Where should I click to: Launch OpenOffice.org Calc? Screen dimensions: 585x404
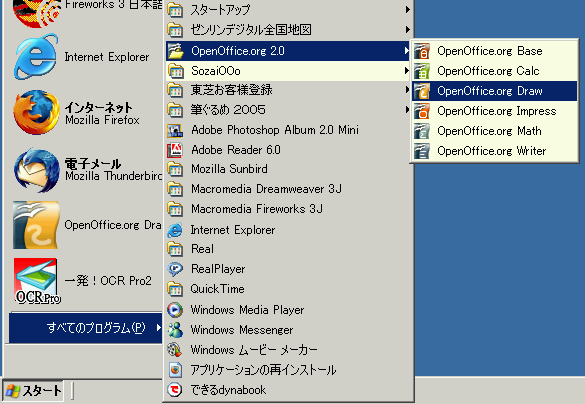[x=494, y=71]
